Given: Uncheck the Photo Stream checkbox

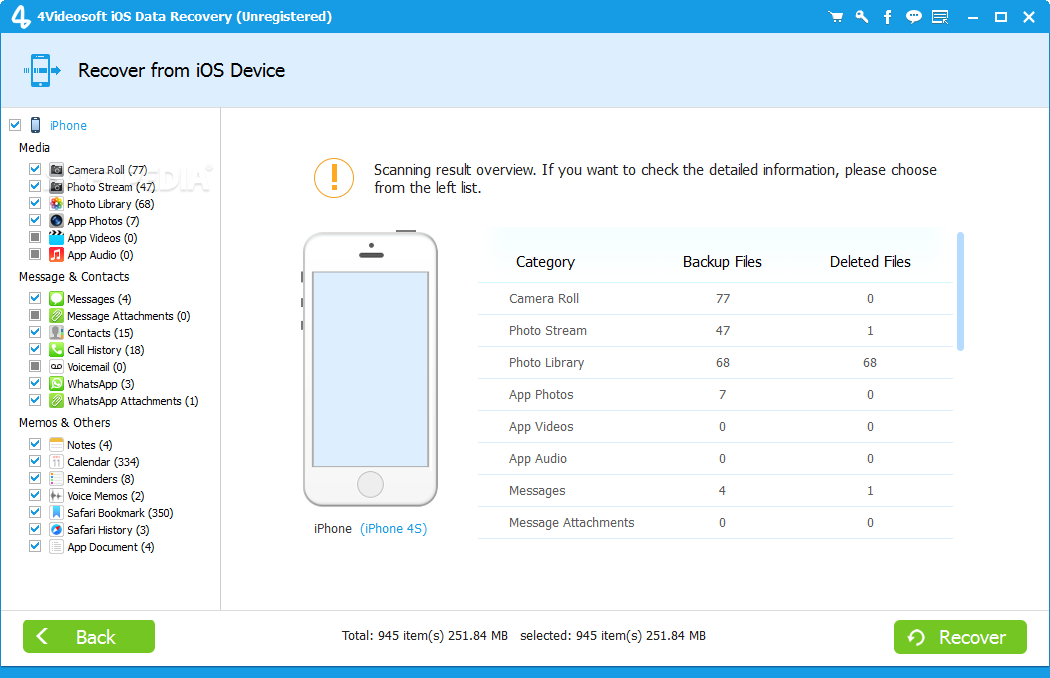Looking at the screenshot, I should [x=35, y=186].
